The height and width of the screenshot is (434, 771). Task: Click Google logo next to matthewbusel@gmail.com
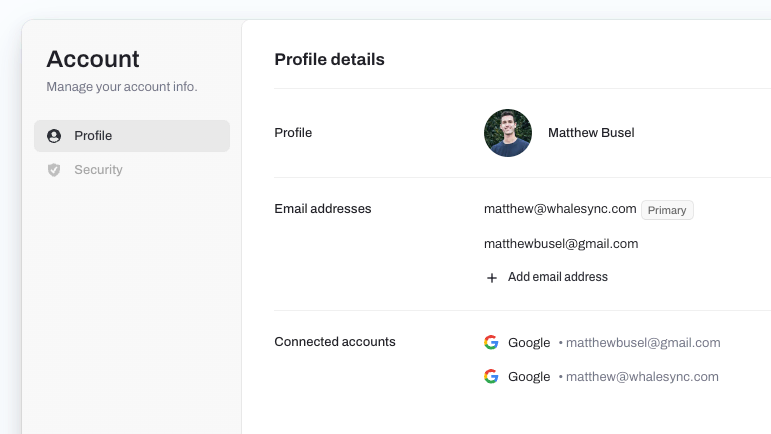[491, 342]
